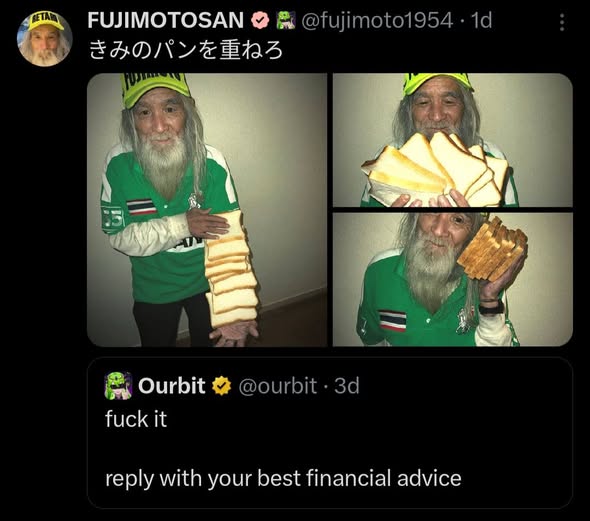The image size is (590, 521).
Task: Open the @fujimoto1954 handle link
Action: click(377, 20)
